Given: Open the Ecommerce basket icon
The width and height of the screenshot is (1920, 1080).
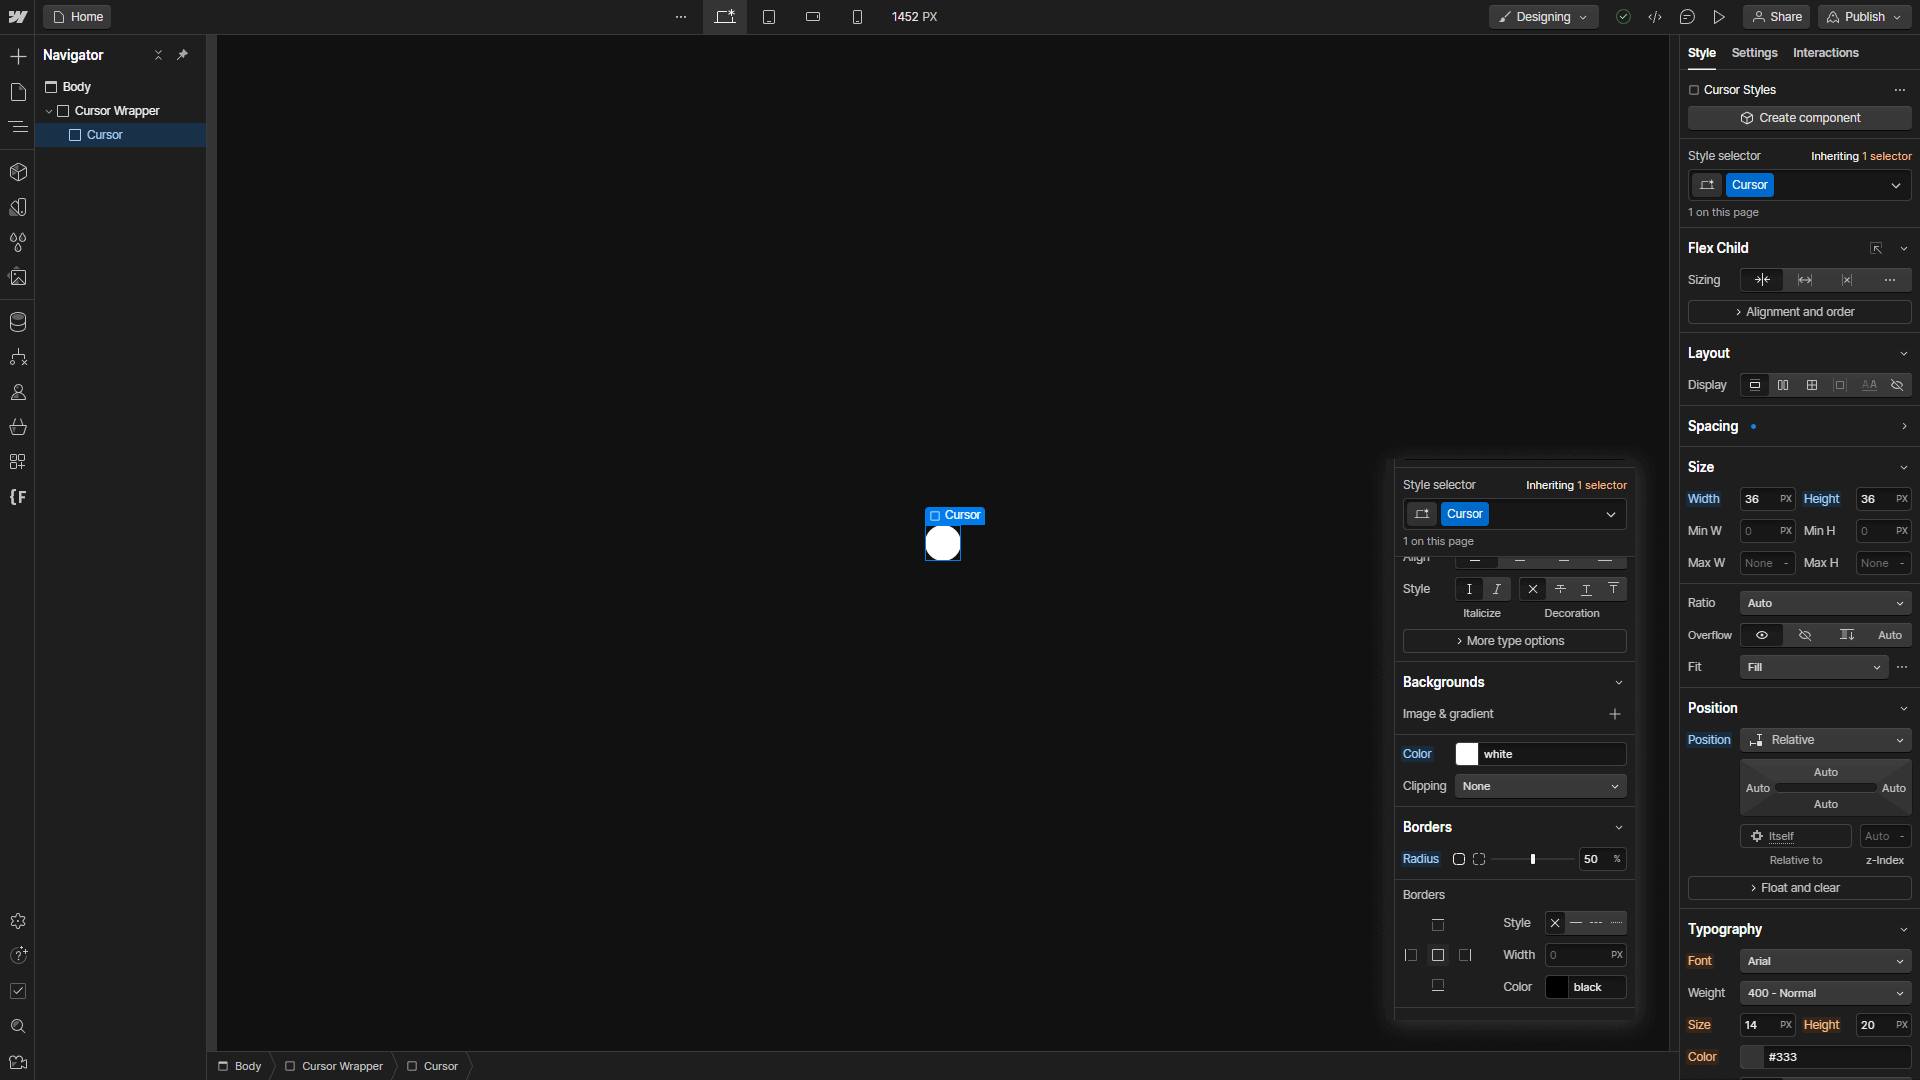Looking at the screenshot, I should [x=18, y=427].
